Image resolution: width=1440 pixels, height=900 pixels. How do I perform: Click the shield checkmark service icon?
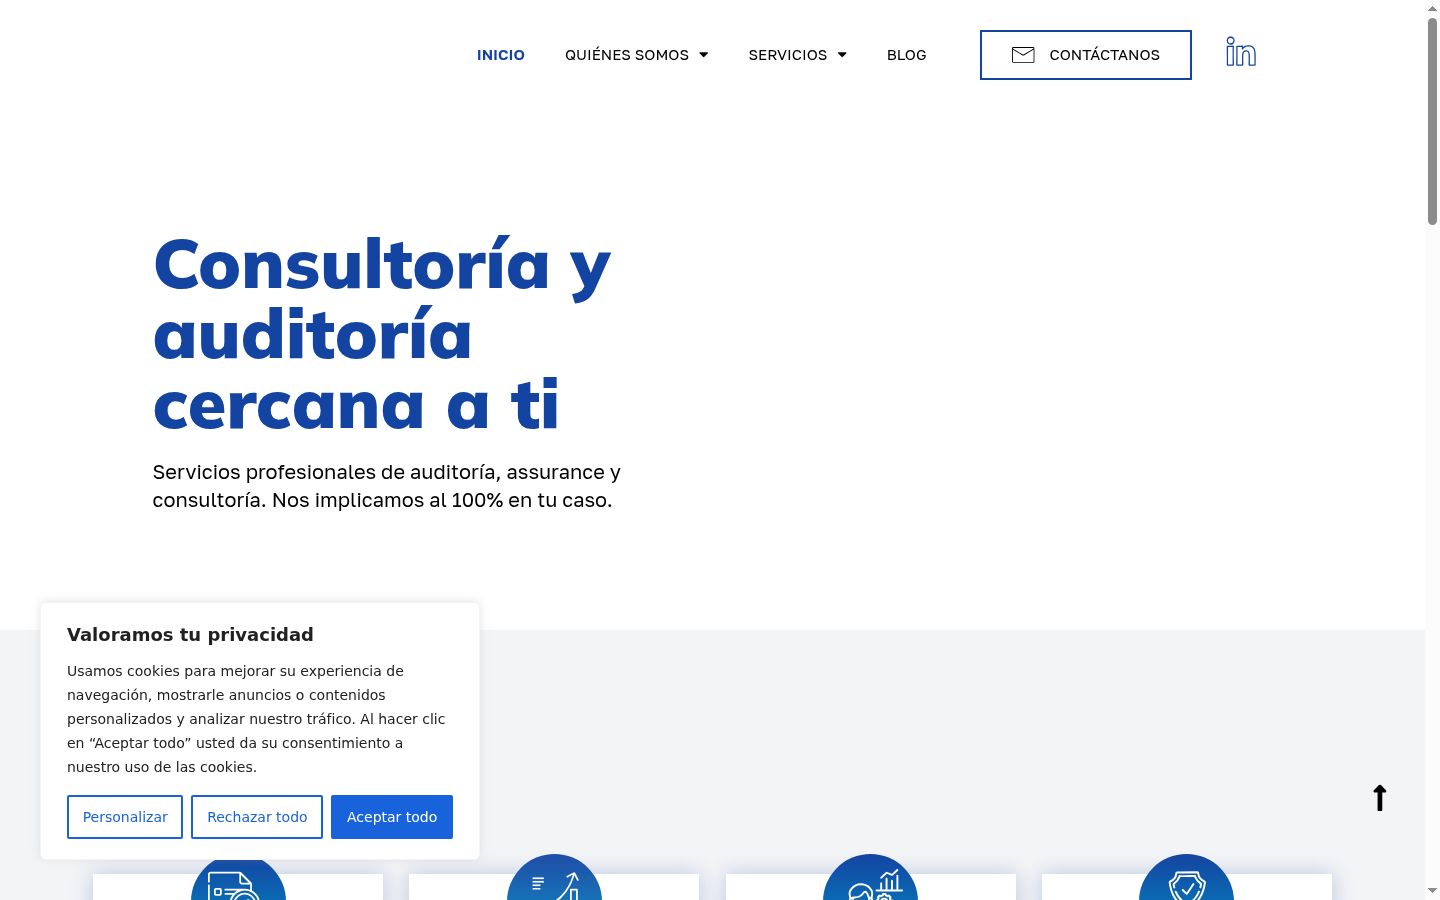(1186, 878)
